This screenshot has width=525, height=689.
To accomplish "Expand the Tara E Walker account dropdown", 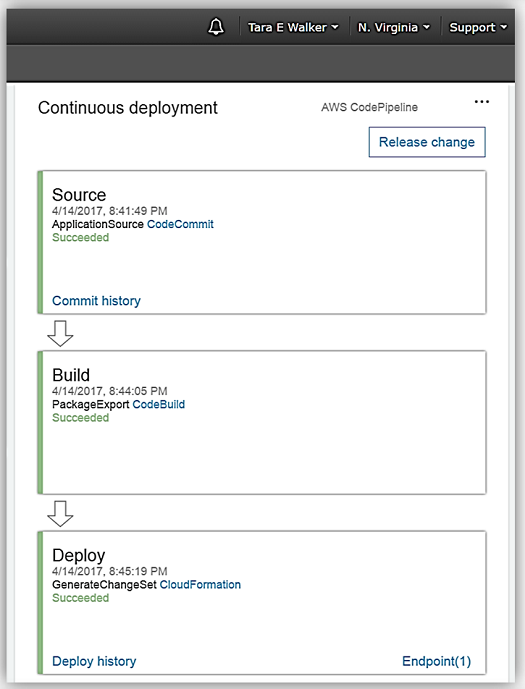I will (293, 27).
